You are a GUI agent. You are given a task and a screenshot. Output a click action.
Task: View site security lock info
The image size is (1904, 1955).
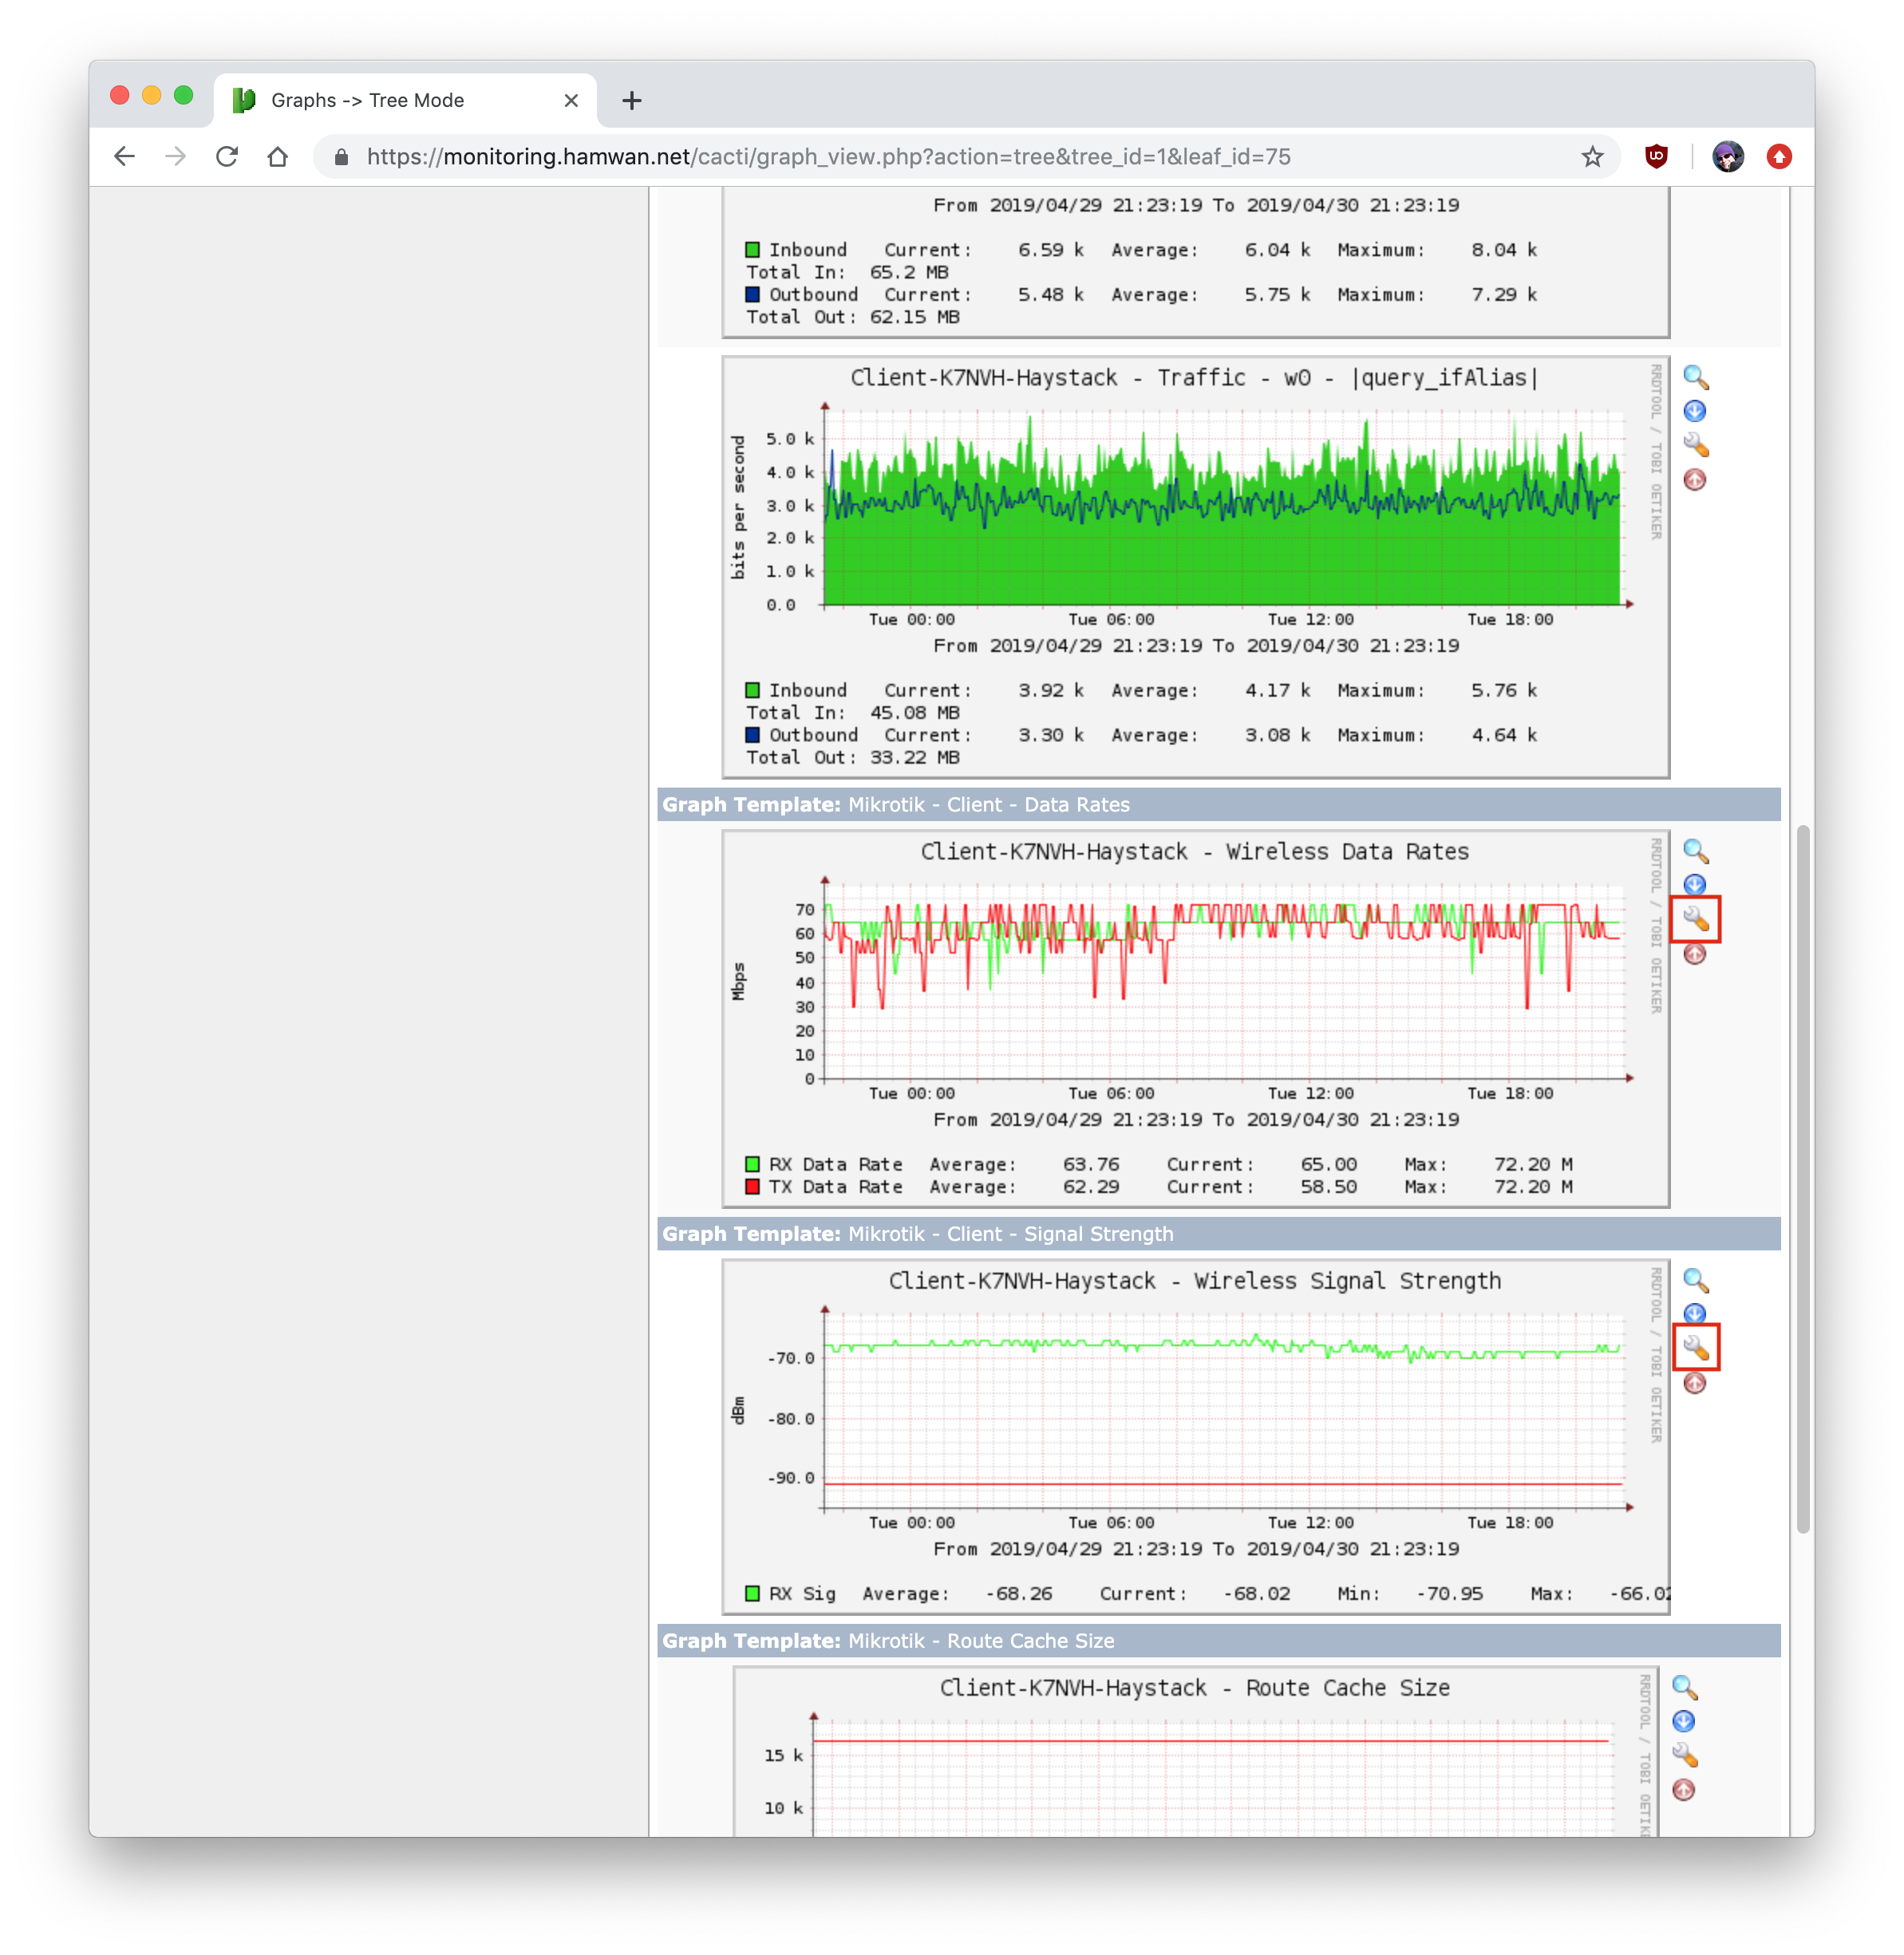pos(341,157)
